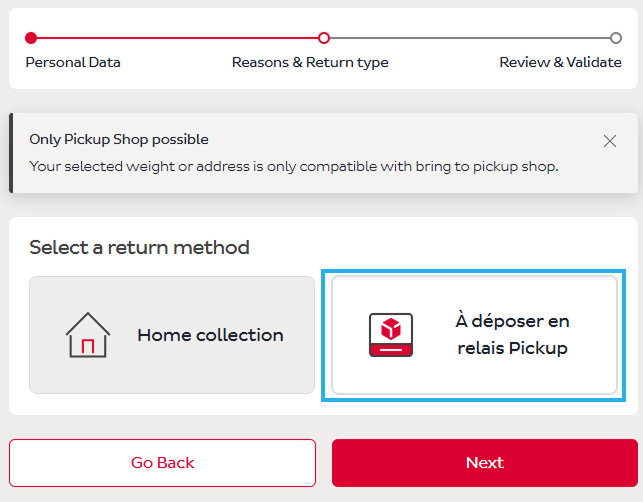
Task: Select the Home collection text label
Action: (210, 335)
